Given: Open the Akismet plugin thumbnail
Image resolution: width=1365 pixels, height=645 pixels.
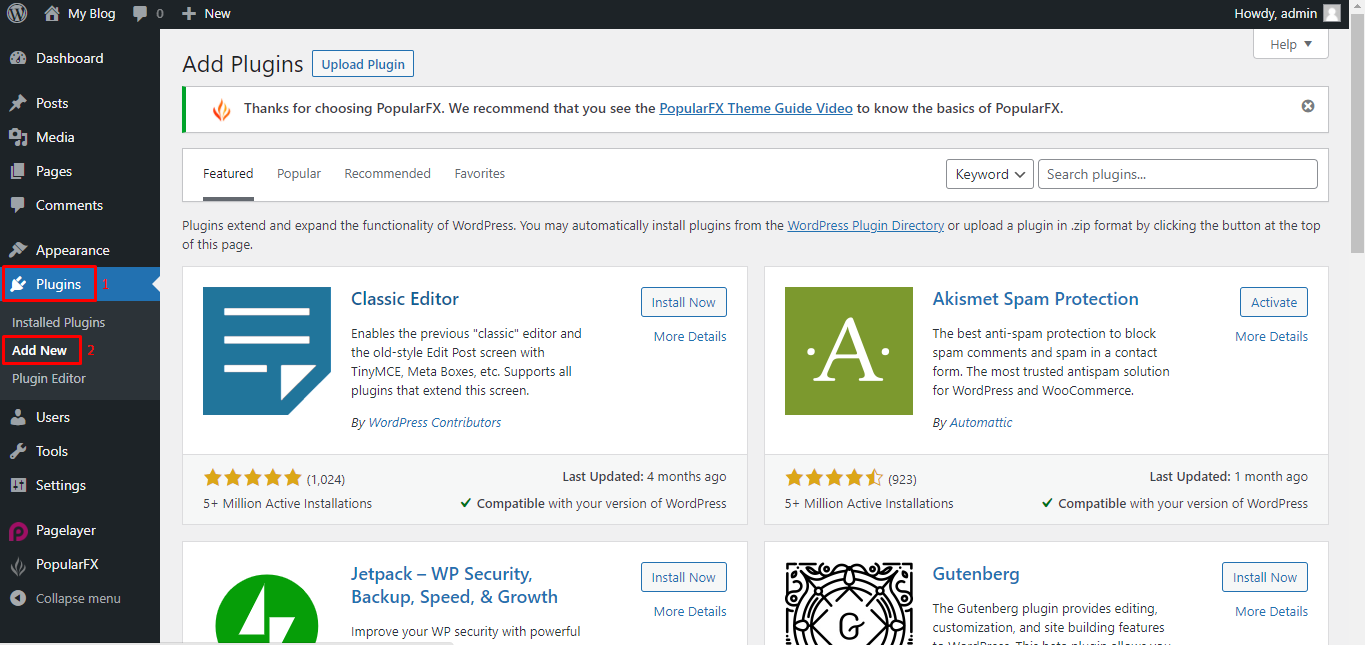Looking at the screenshot, I should pyautogui.click(x=849, y=351).
